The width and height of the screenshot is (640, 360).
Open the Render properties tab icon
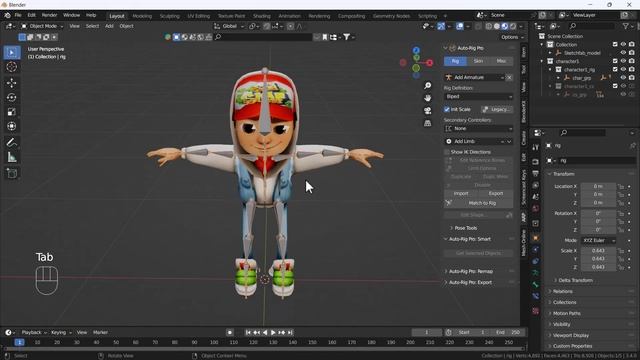[536, 162]
